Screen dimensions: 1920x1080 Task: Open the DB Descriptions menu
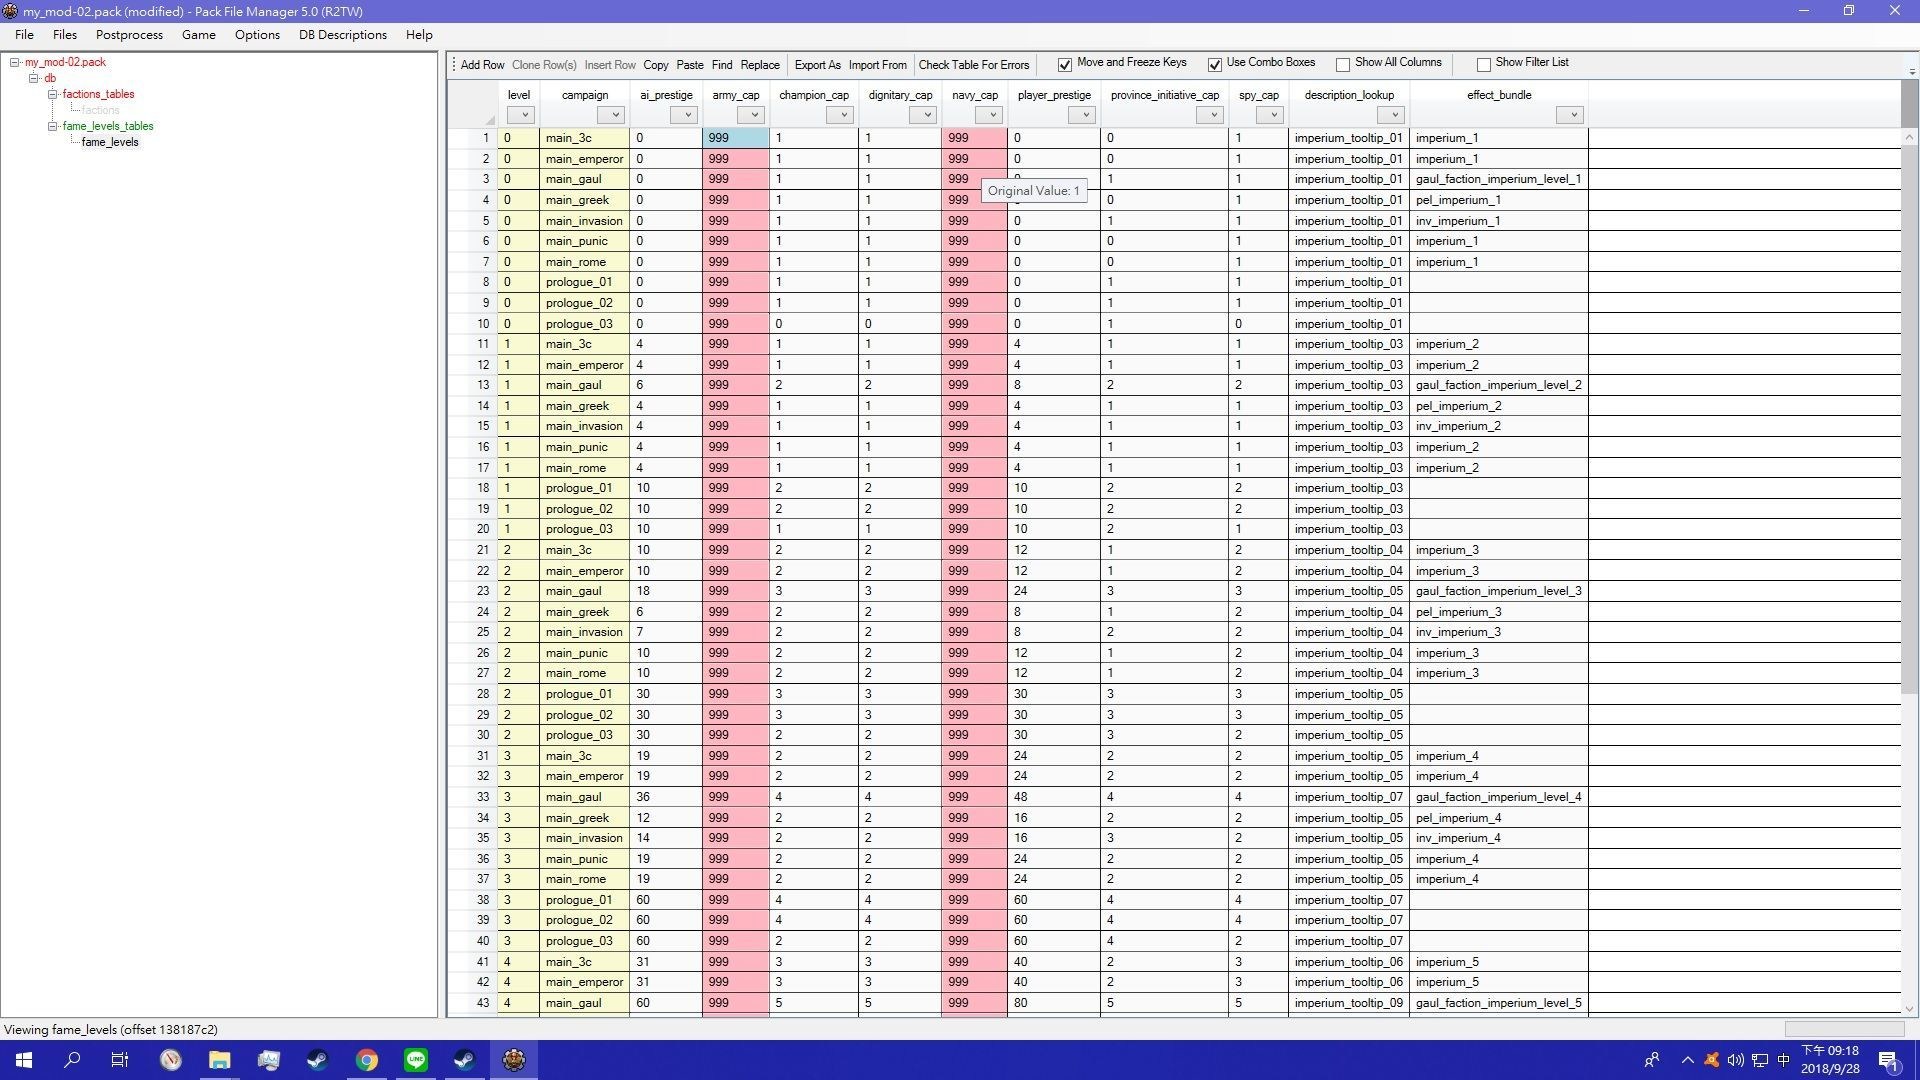[x=342, y=35]
